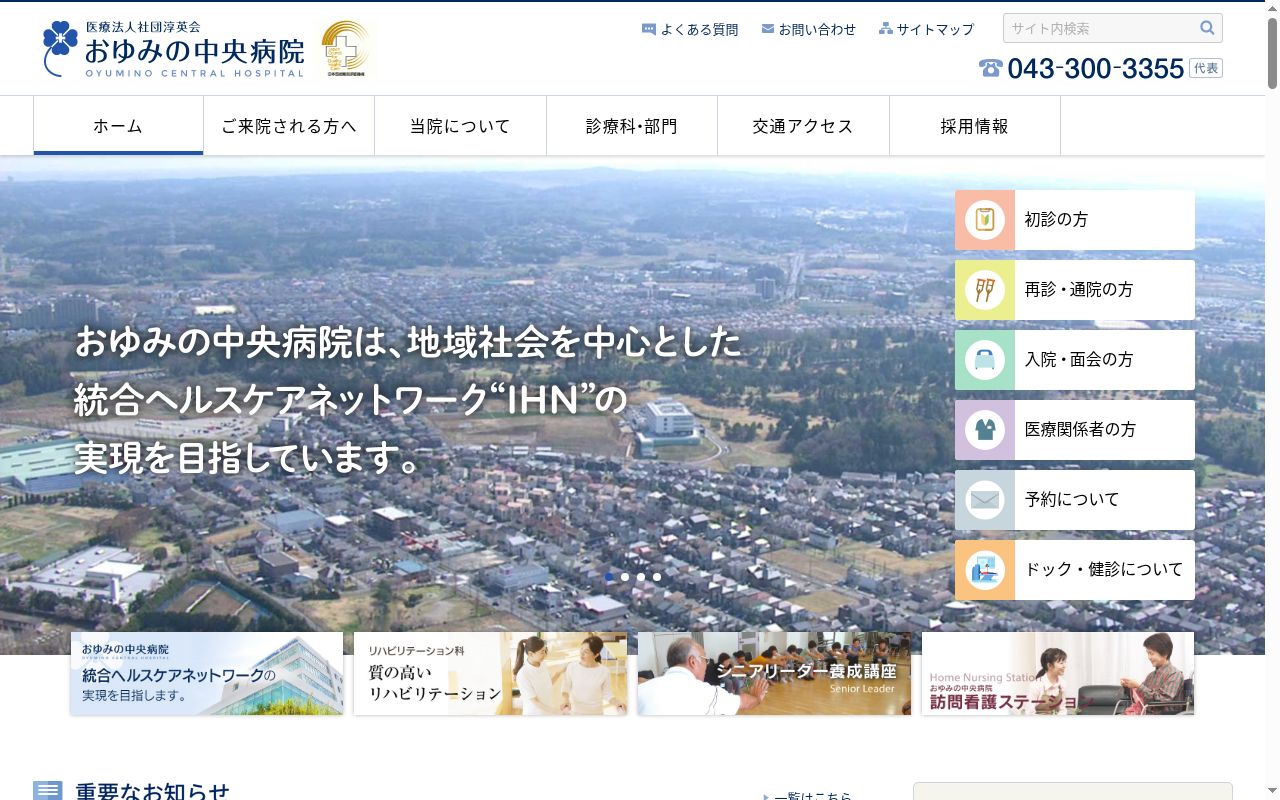
Task: Select the third carousel slide dot
Action: pyautogui.click(x=641, y=577)
